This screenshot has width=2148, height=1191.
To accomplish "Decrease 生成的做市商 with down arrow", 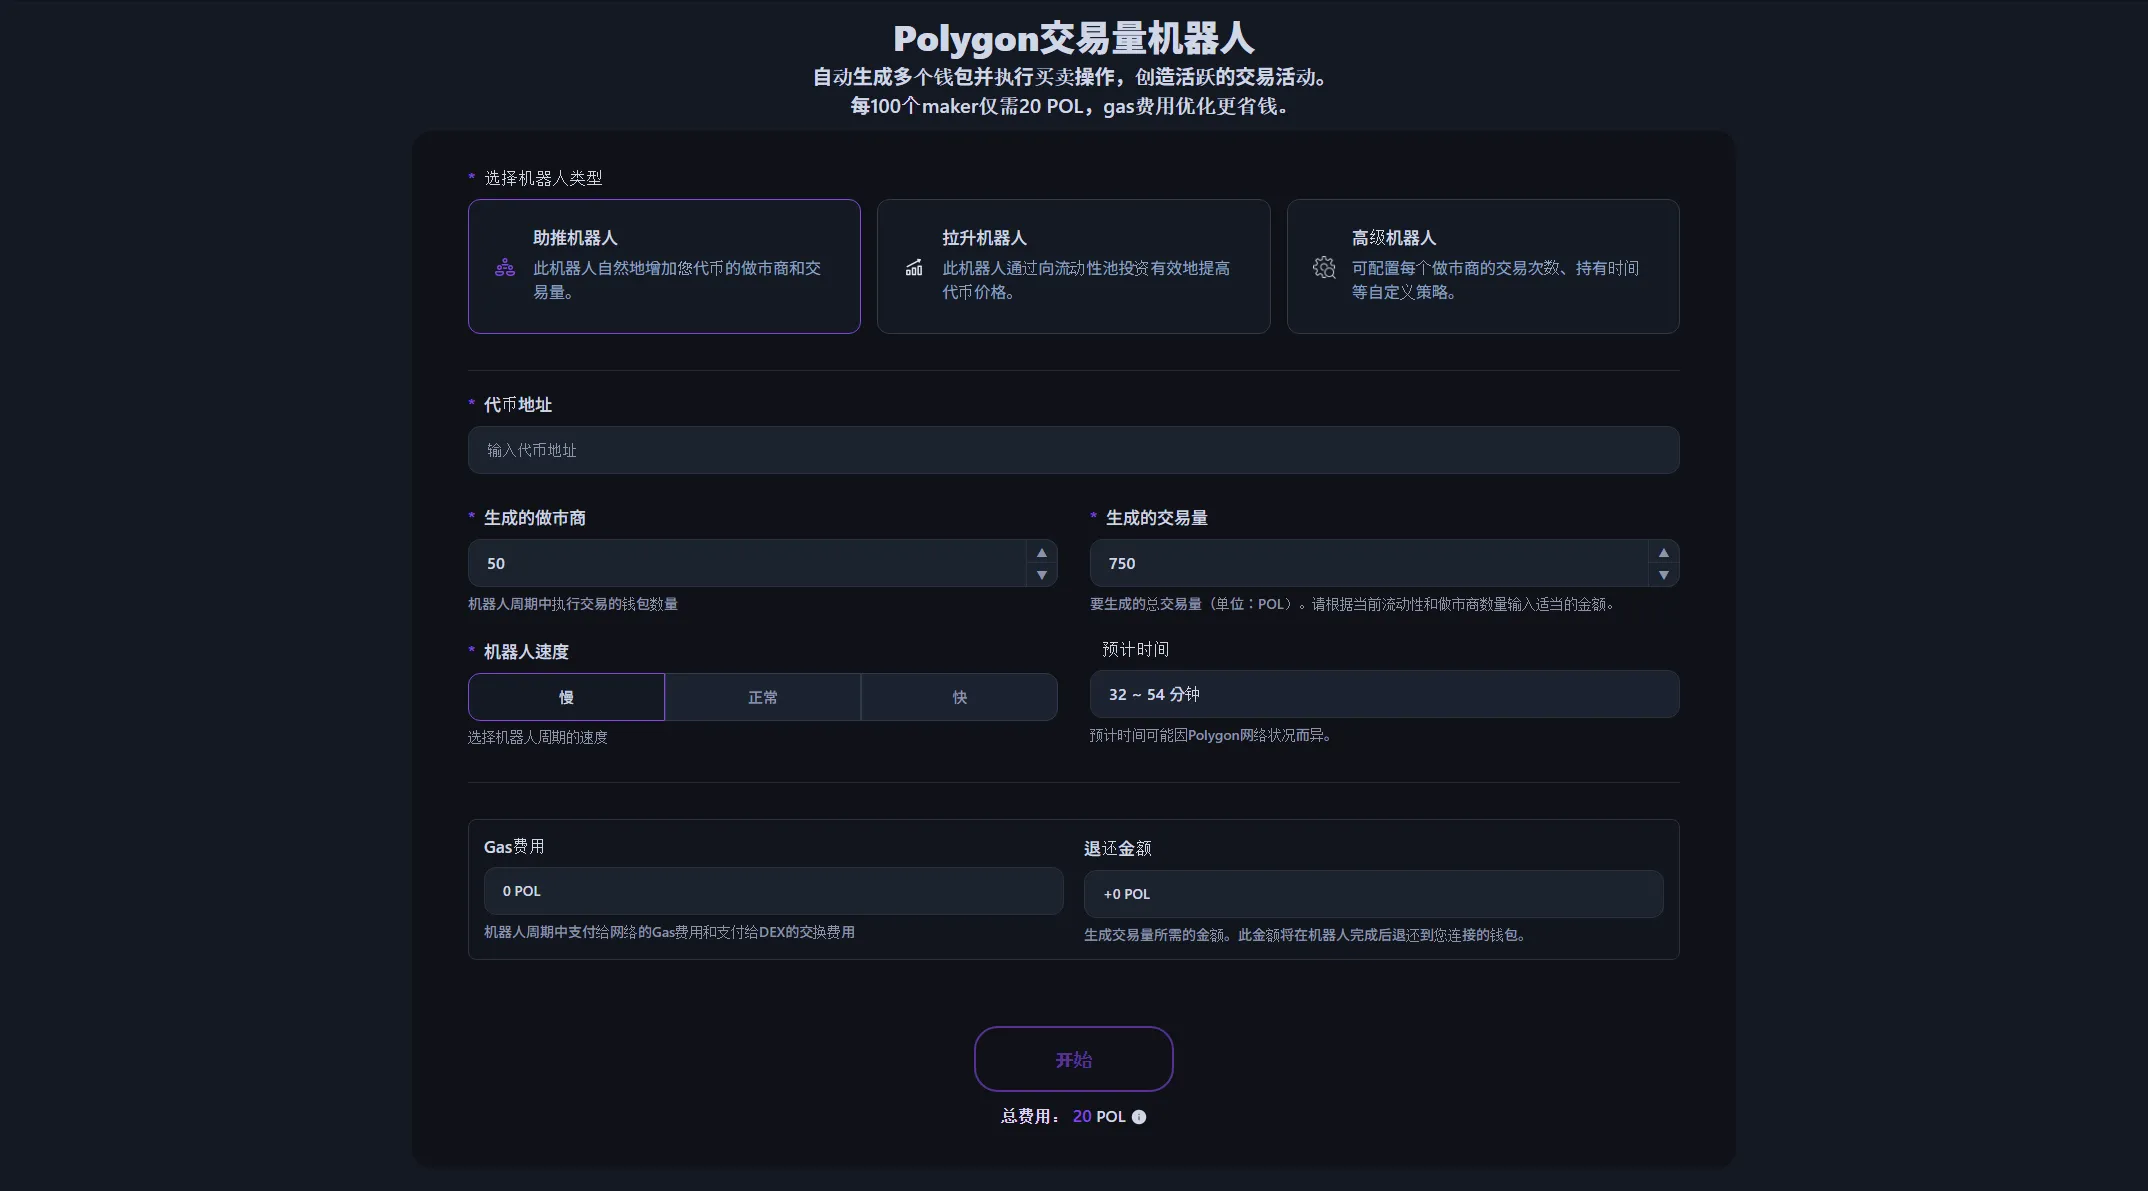I will (1041, 575).
